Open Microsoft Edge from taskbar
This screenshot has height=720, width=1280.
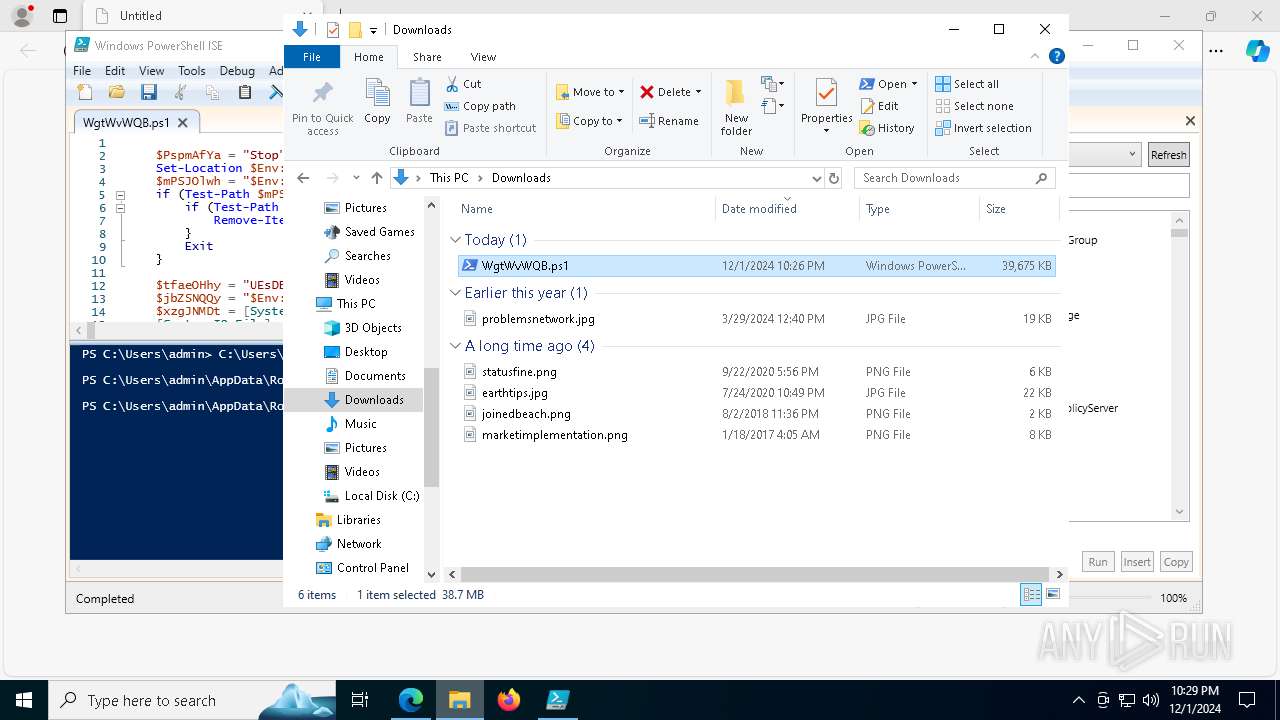point(411,700)
